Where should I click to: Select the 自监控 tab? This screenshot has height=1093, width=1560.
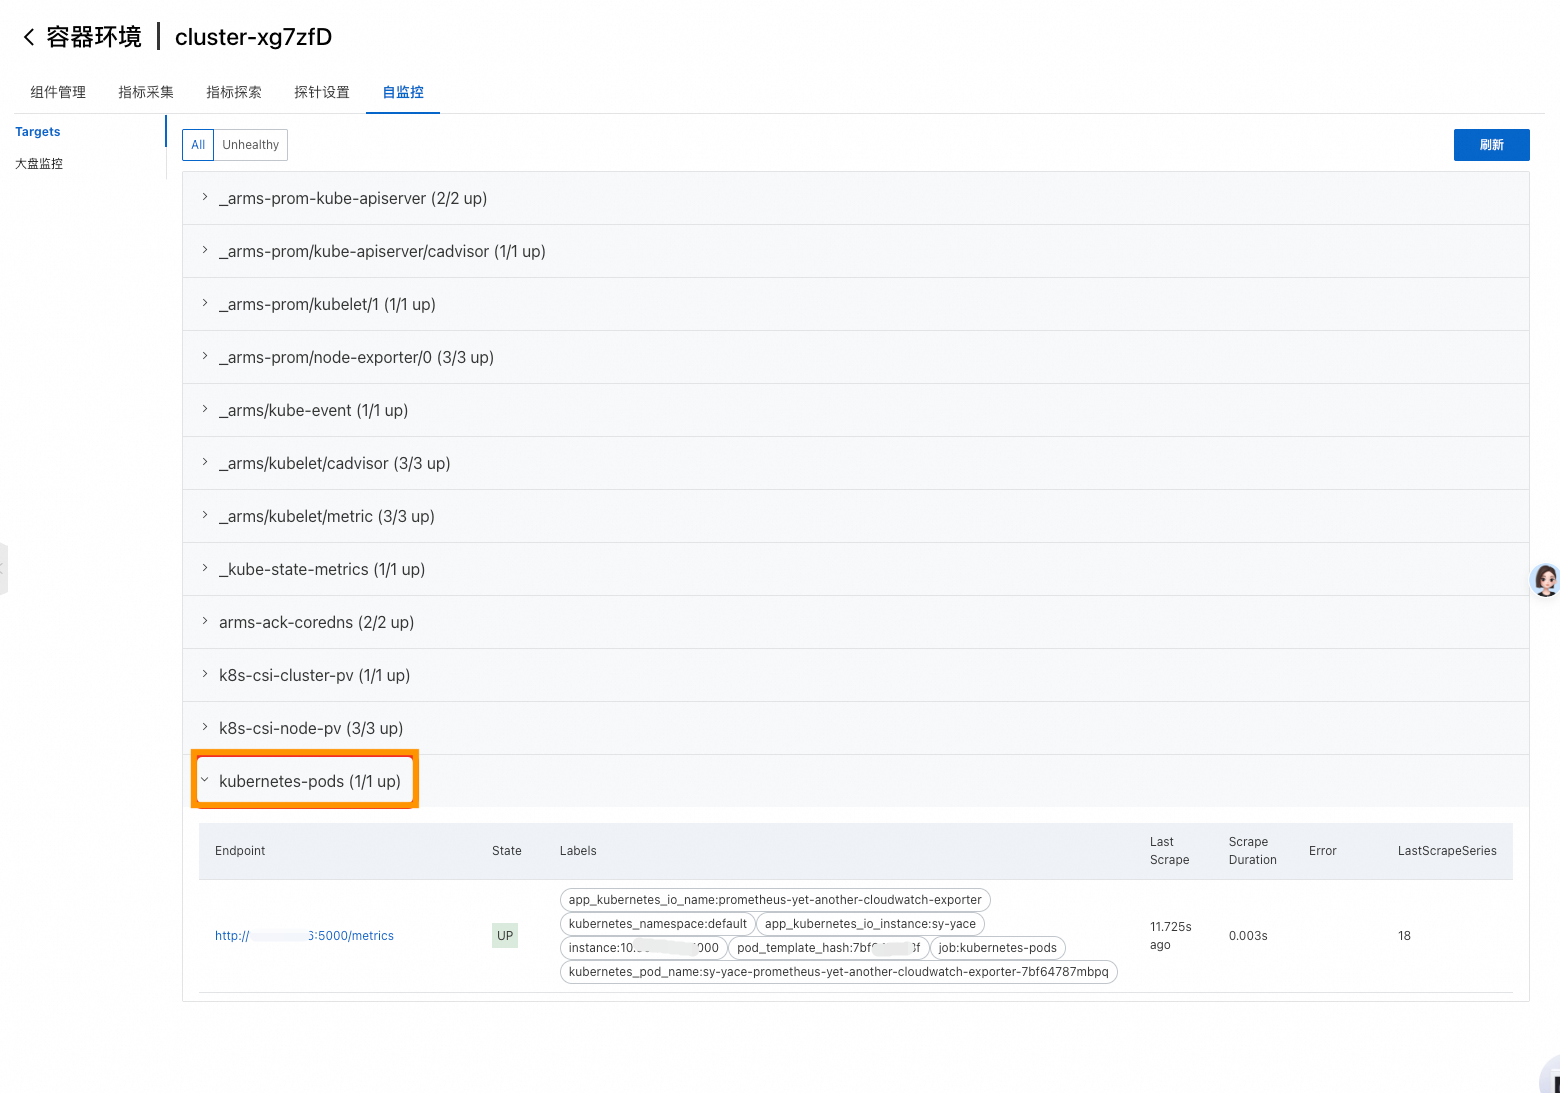click(403, 92)
